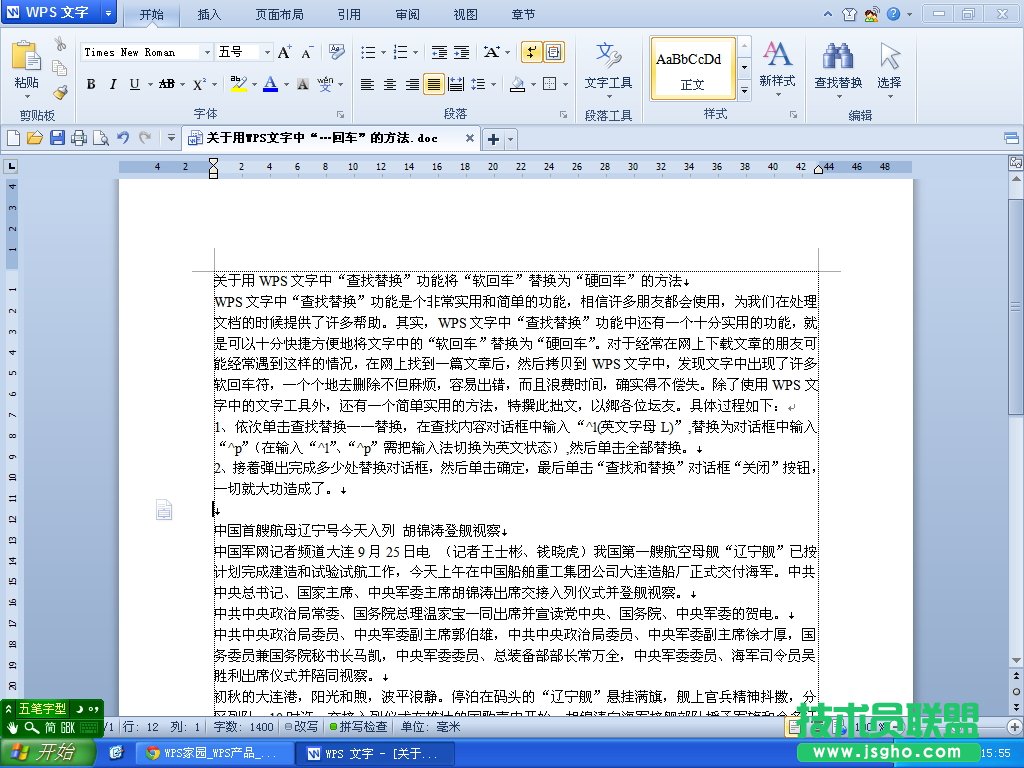
Task: Click the Save icon in quick toolbar
Action: tap(57, 138)
